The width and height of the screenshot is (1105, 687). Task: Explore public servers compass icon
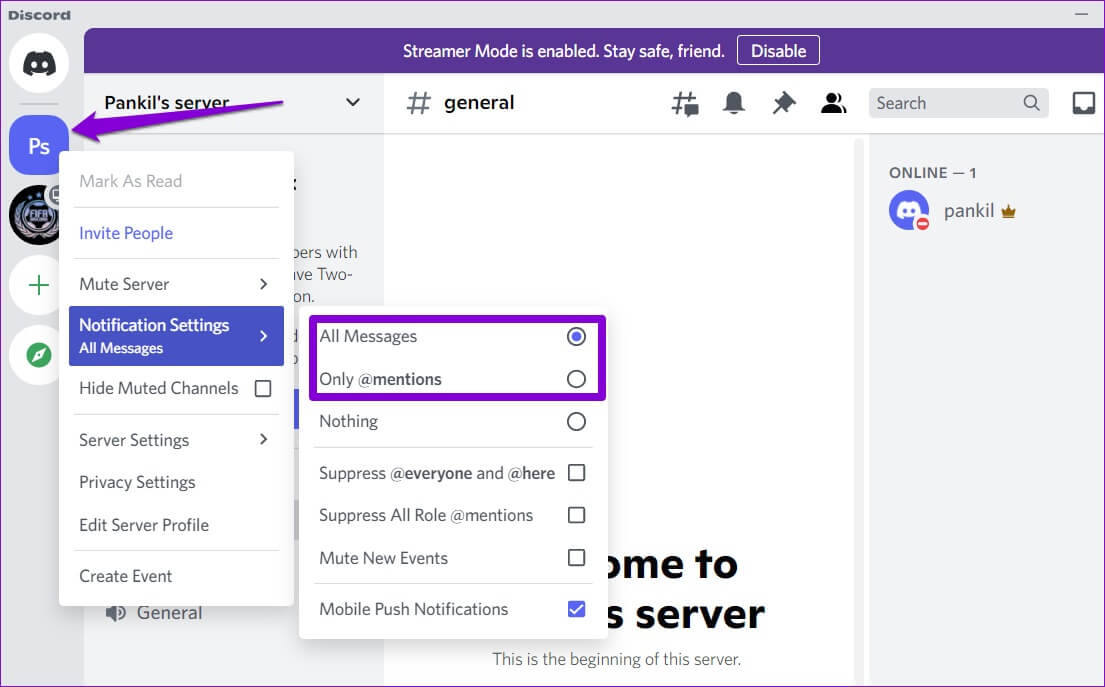(38, 354)
